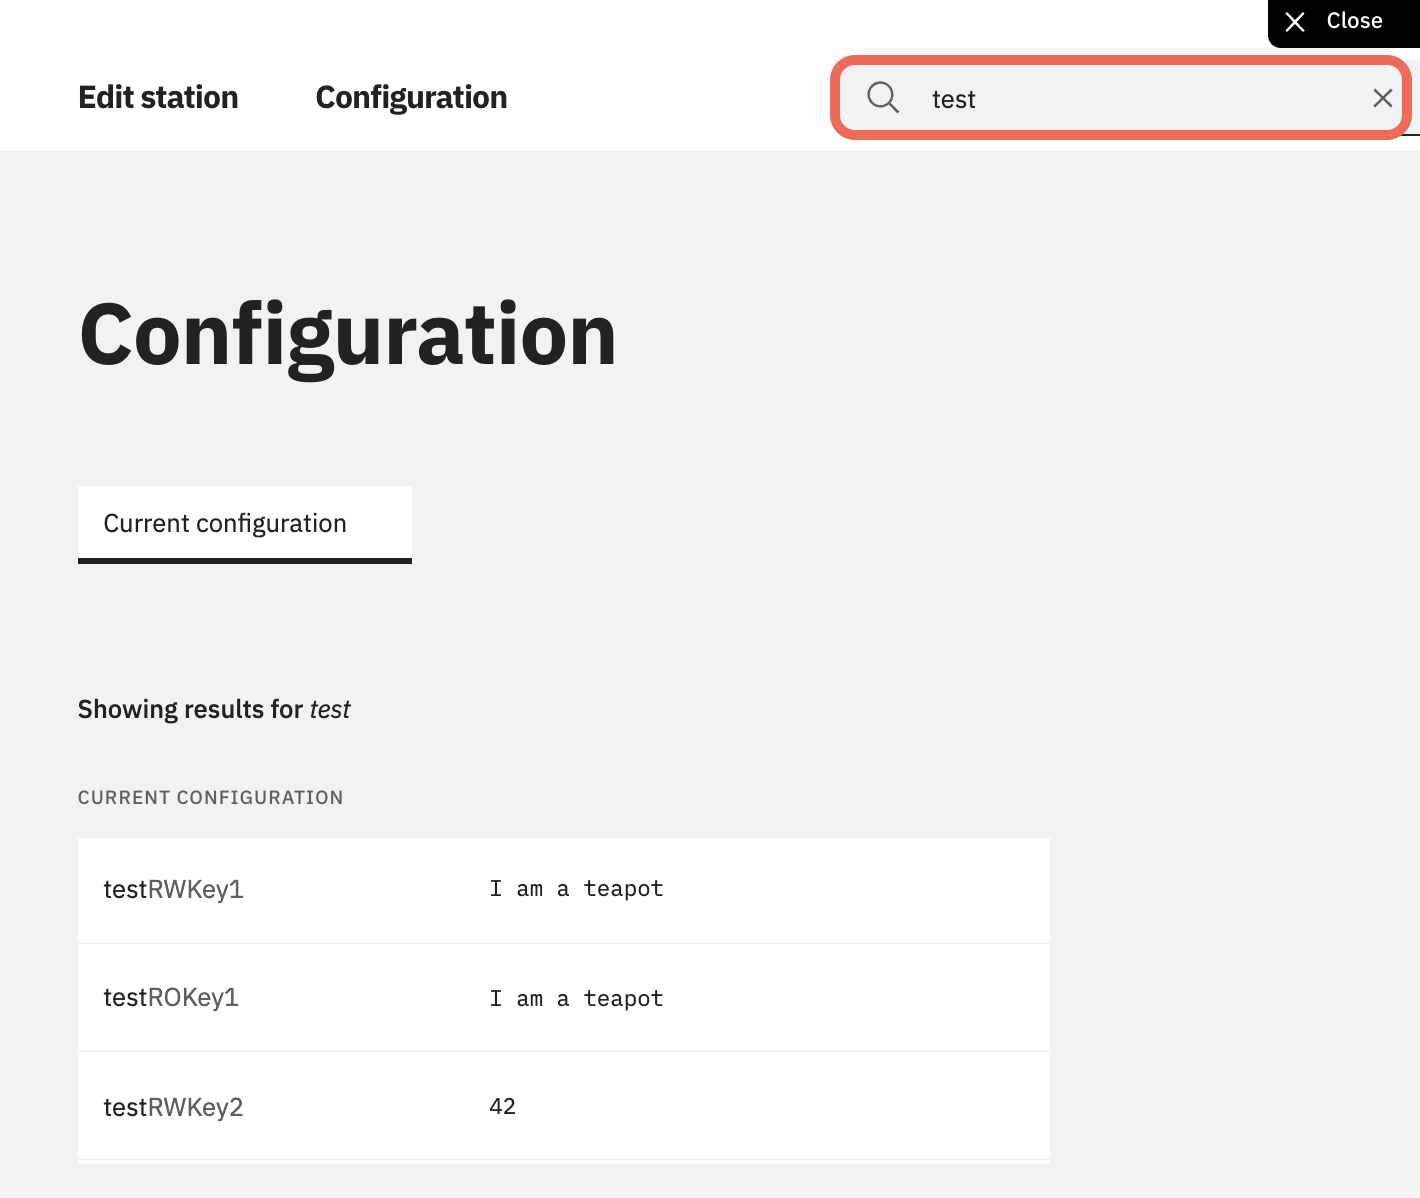The width and height of the screenshot is (1420, 1198).
Task: Click the 'Showing results for test' text
Action: (214, 709)
